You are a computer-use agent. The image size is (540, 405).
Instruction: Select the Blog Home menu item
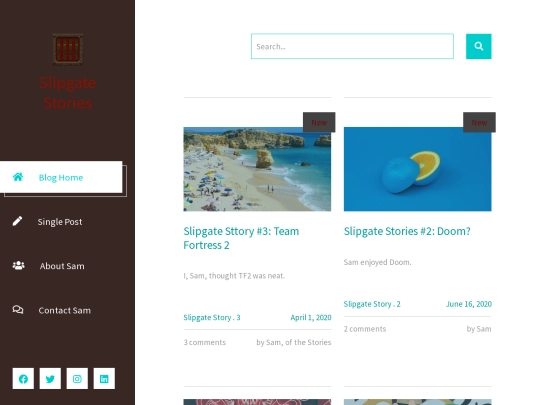click(61, 177)
